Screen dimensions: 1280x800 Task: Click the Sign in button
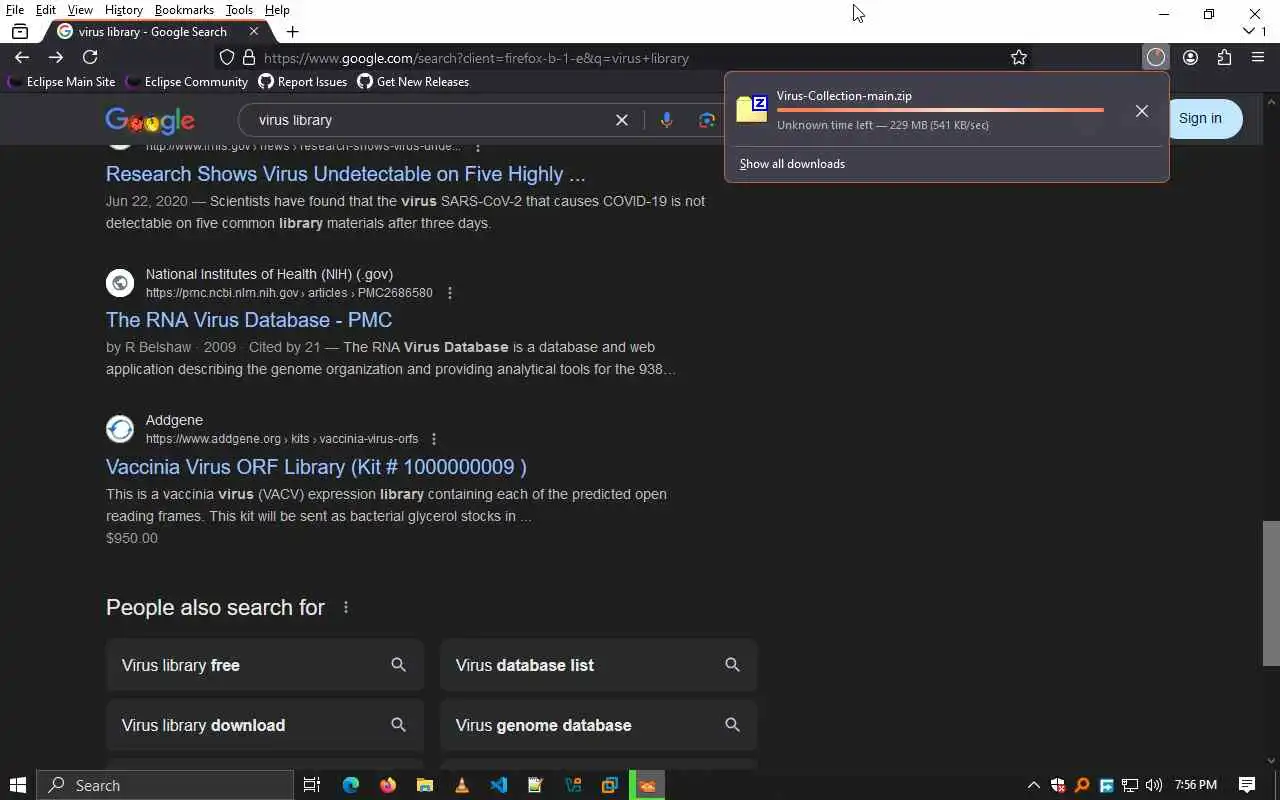[1200, 118]
